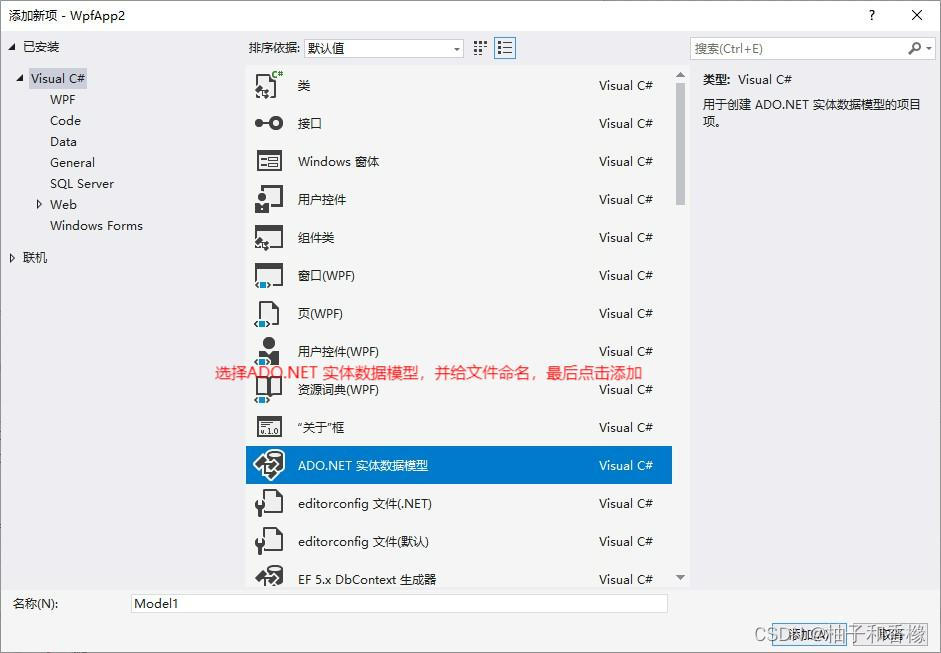
Task: Collapse the Visual C# tree node arrow
Action: pos(20,78)
